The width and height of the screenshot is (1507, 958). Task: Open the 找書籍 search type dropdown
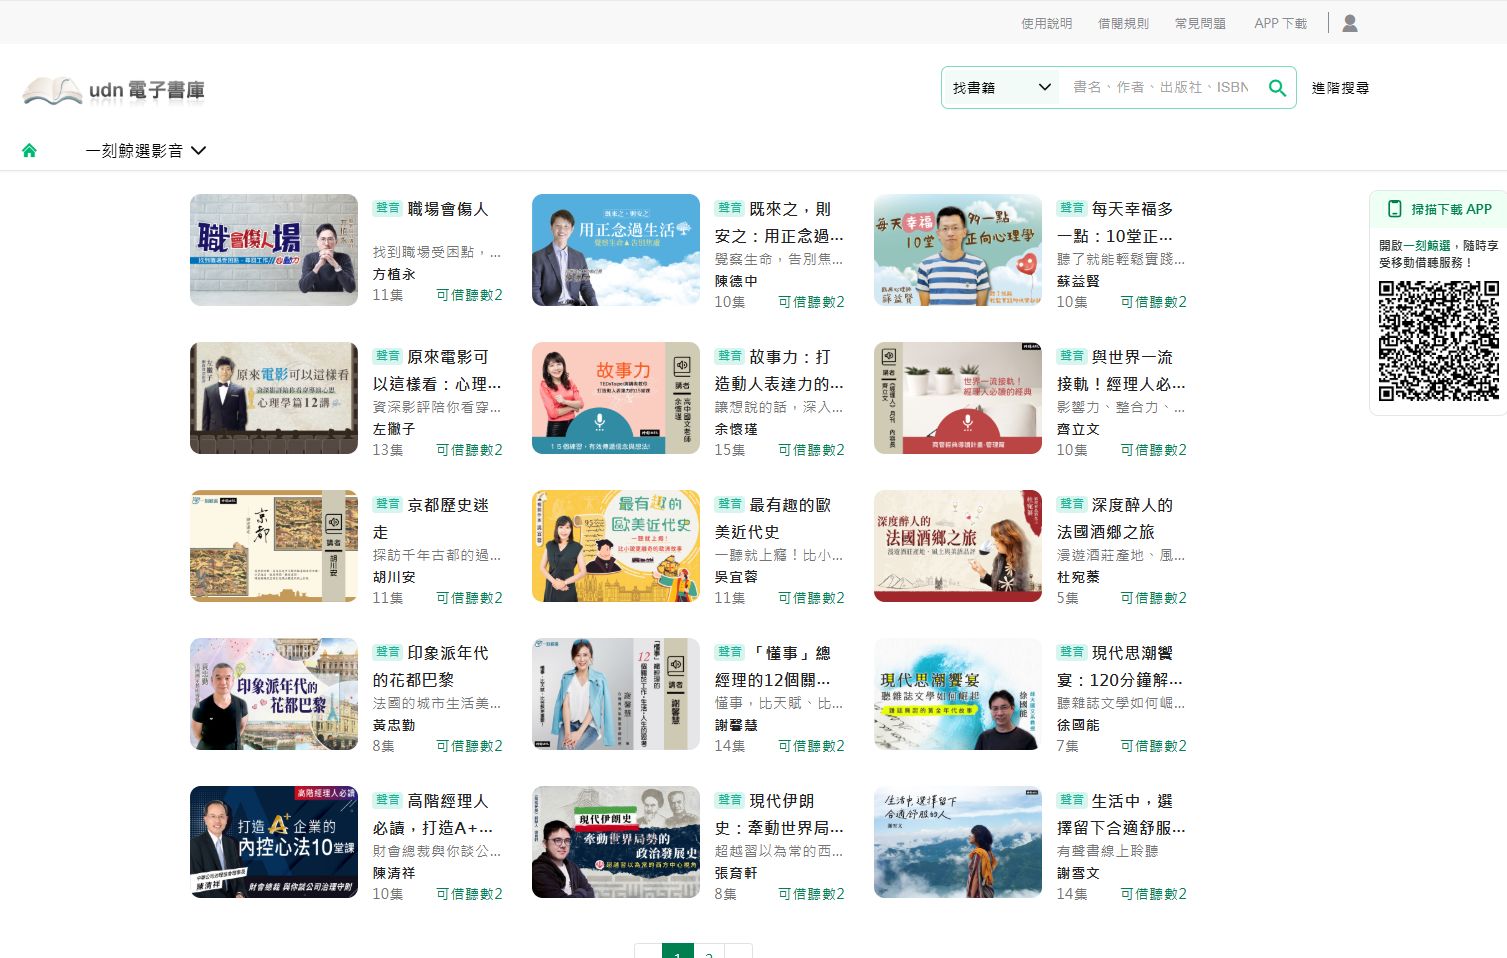1001,88
